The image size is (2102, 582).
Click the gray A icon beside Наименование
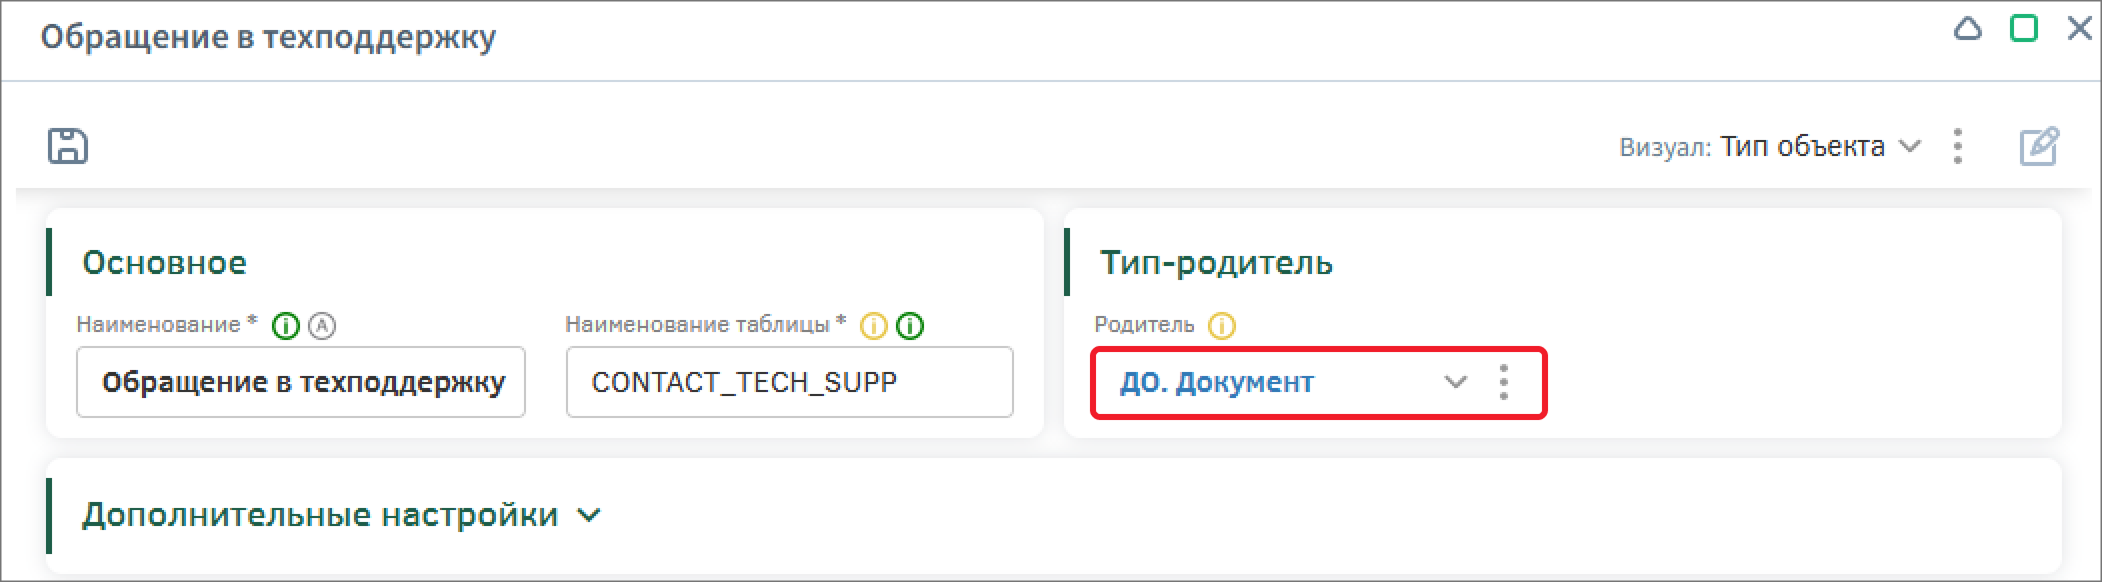click(x=322, y=326)
